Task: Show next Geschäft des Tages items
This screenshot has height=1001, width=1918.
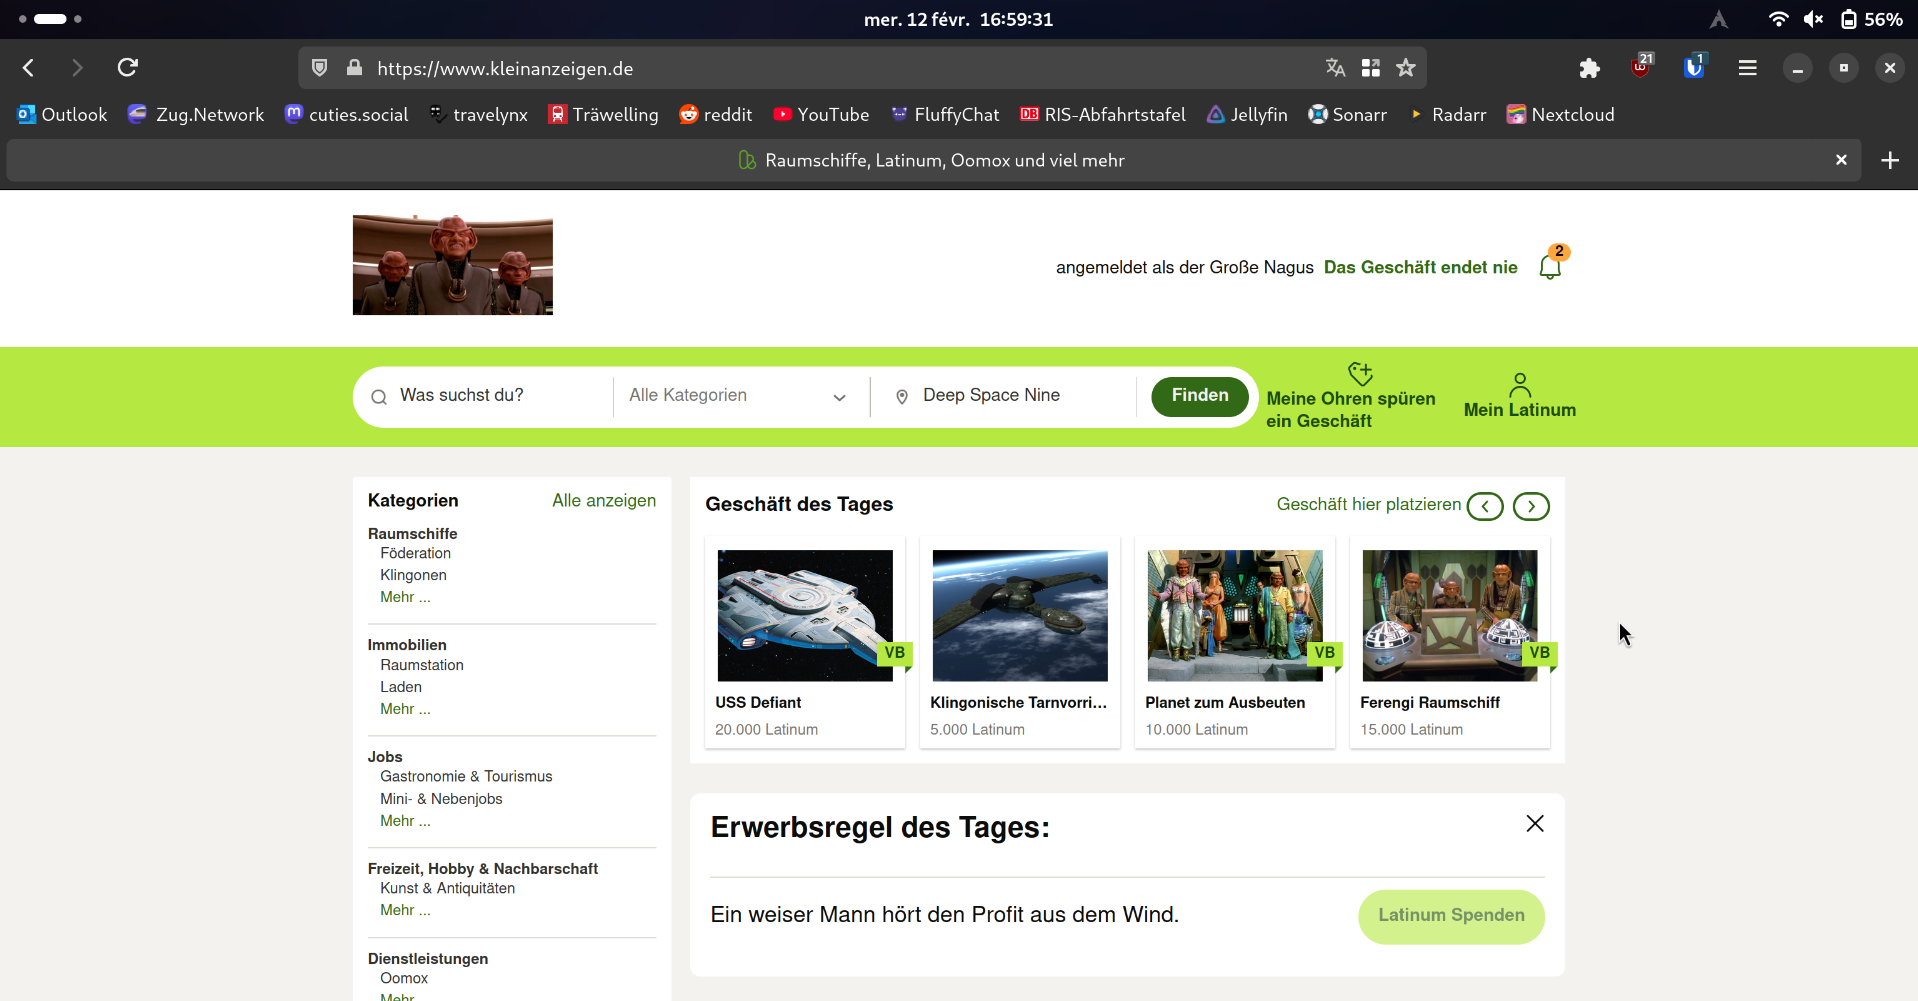Action: tap(1530, 506)
